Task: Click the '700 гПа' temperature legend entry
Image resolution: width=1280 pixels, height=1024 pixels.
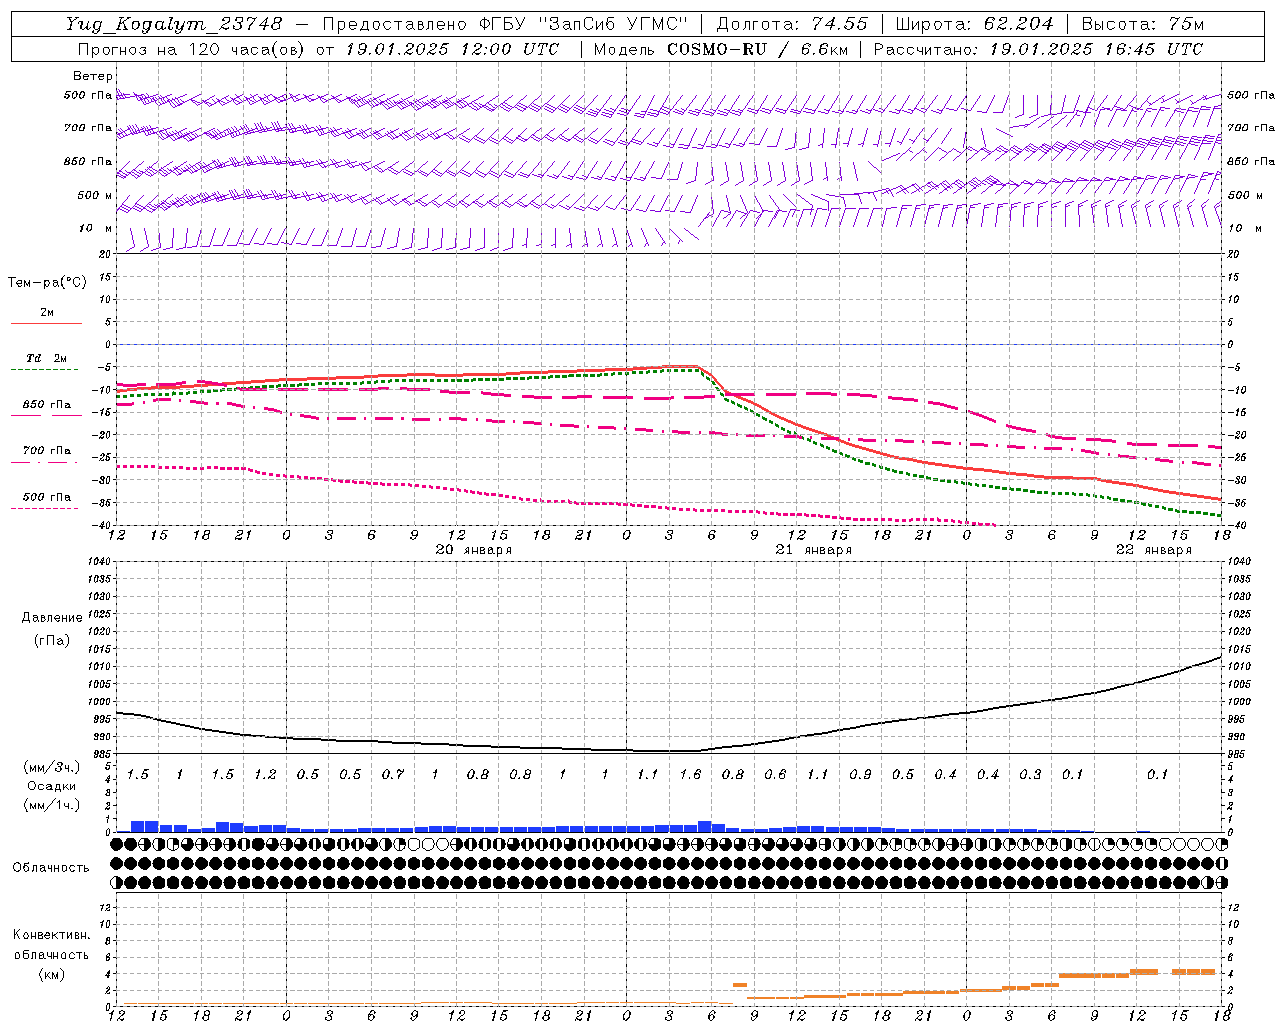Action: (47, 450)
